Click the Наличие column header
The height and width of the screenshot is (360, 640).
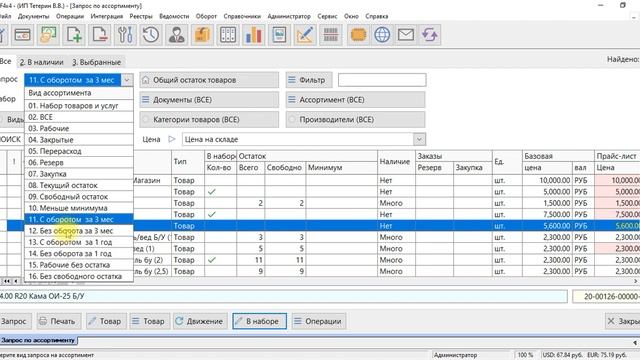[x=395, y=162]
